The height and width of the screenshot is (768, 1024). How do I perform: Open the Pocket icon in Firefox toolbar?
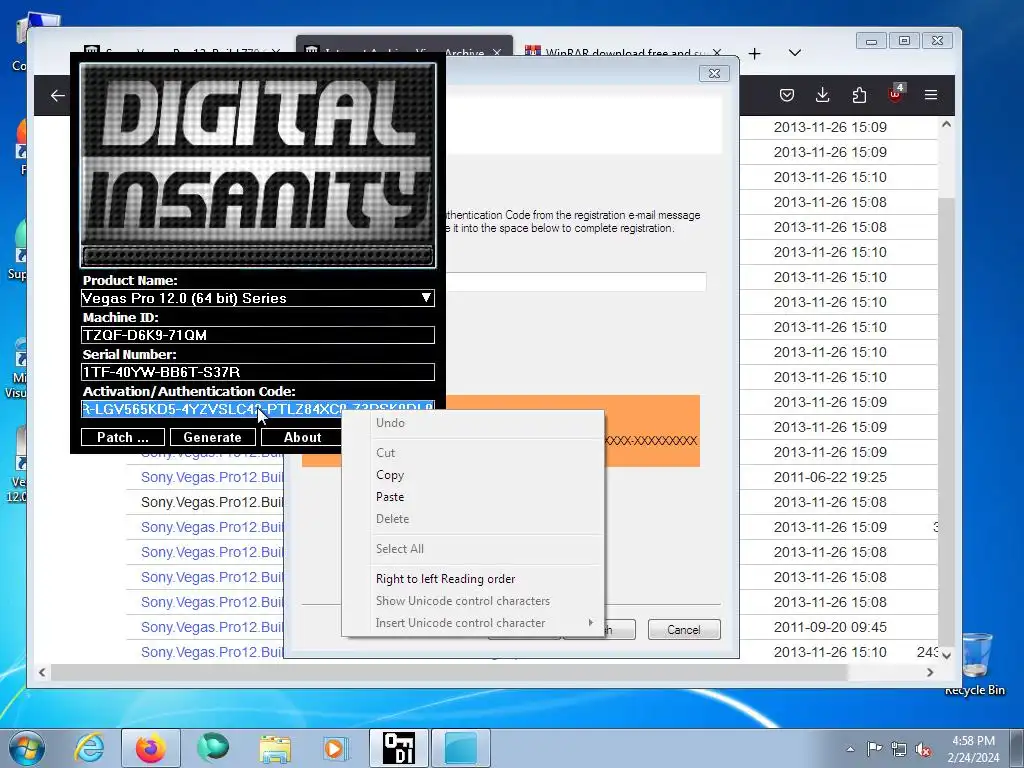pyautogui.click(x=787, y=95)
